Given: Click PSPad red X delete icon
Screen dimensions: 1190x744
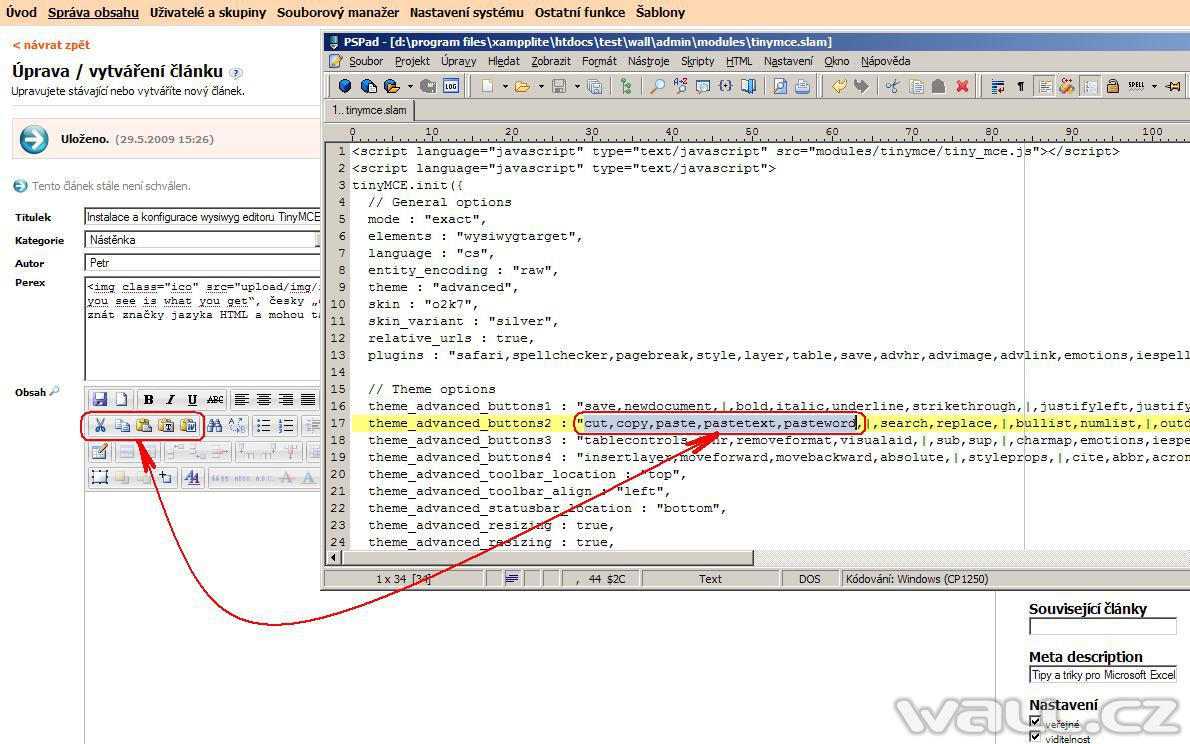Looking at the screenshot, I should [x=962, y=86].
